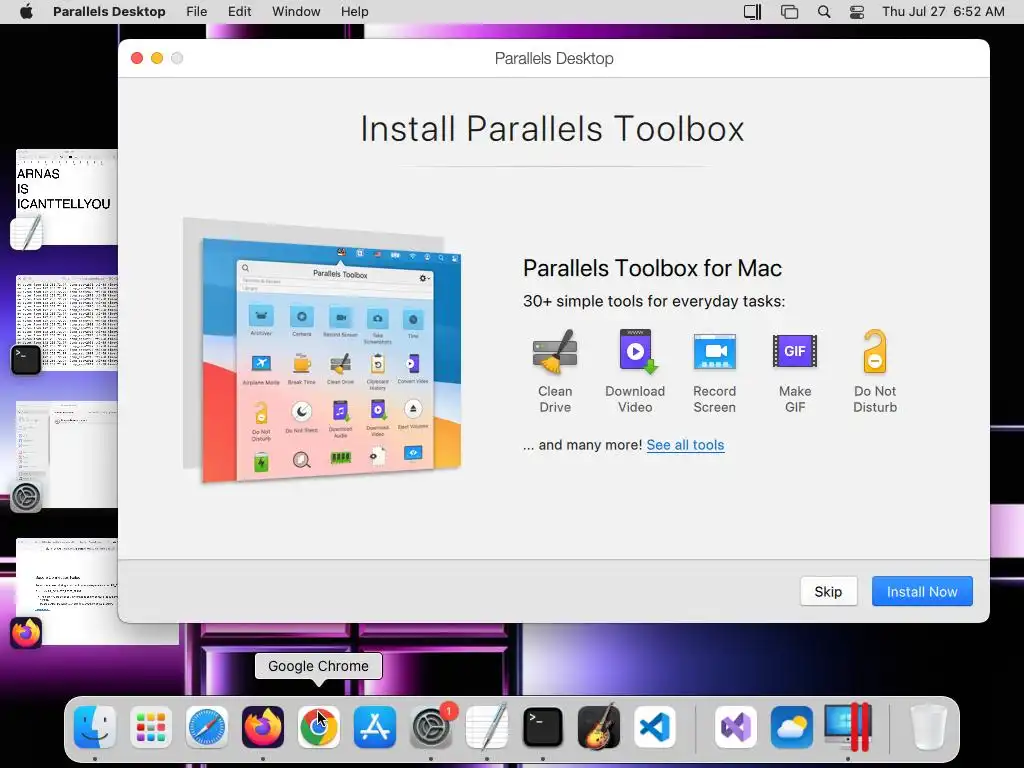This screenshot has width=1024, height=768.
Task: Click the sidebar display icon in menu bar
Action: pos(752,12)
